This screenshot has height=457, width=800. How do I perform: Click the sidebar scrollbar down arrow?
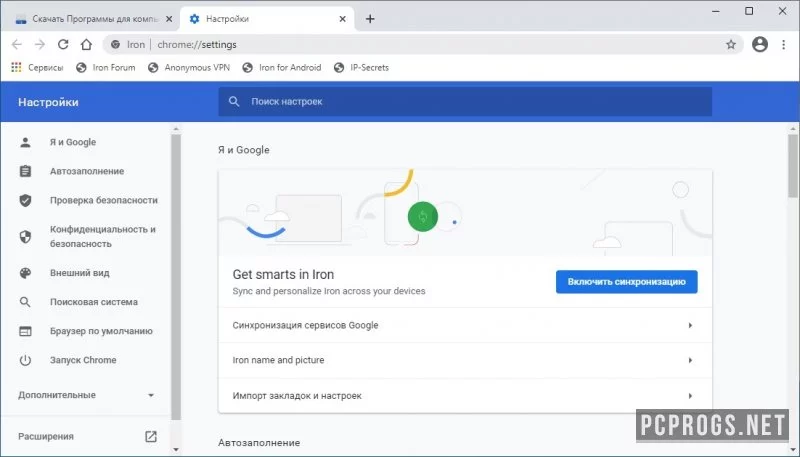pyautogui.click(x=176, y=449)
